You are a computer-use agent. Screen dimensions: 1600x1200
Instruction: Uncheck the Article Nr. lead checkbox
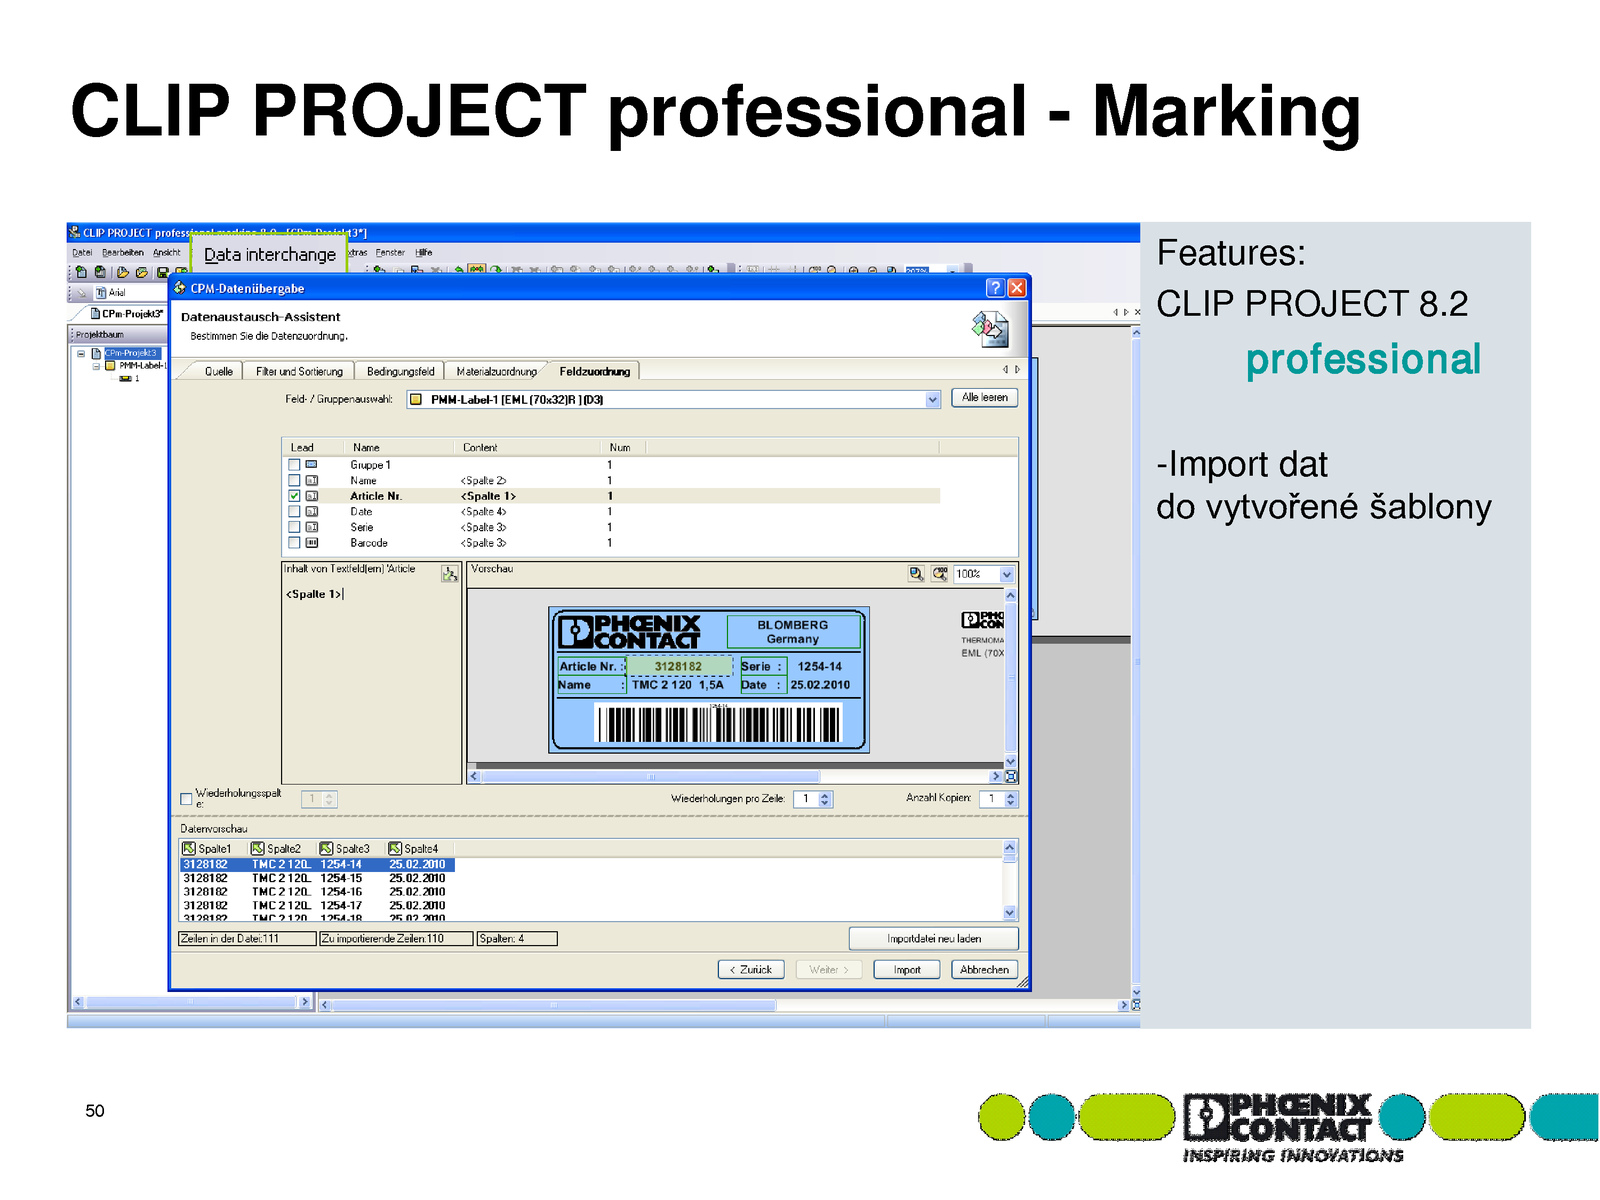pos(294,496)
